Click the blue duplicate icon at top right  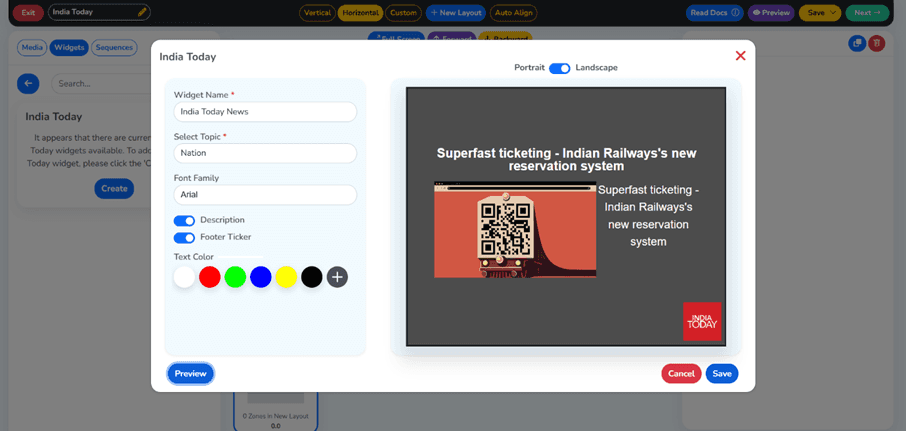coord(857,43)
